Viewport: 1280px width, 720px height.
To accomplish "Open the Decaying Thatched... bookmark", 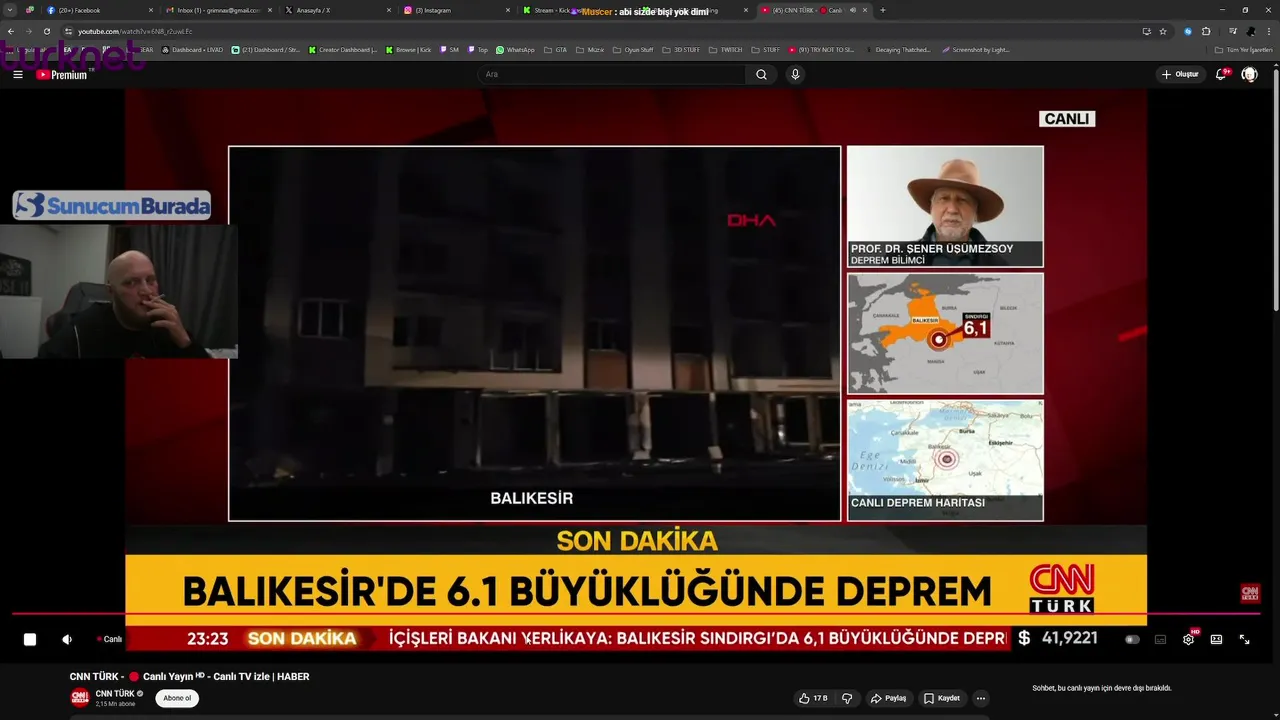I will point(897,50).
